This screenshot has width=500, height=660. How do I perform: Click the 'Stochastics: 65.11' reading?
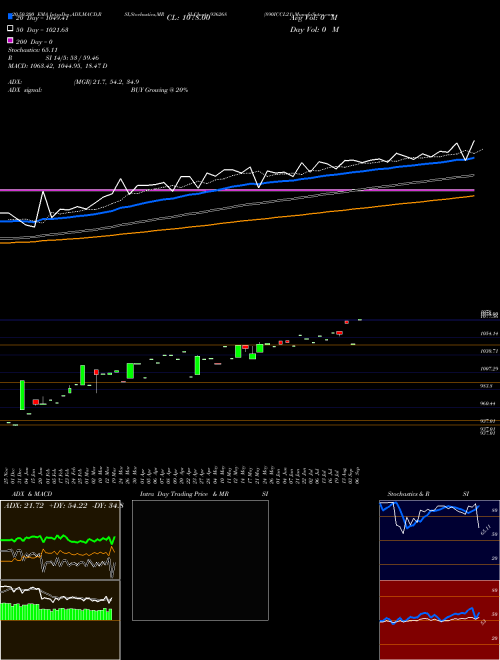coord(33,50)
